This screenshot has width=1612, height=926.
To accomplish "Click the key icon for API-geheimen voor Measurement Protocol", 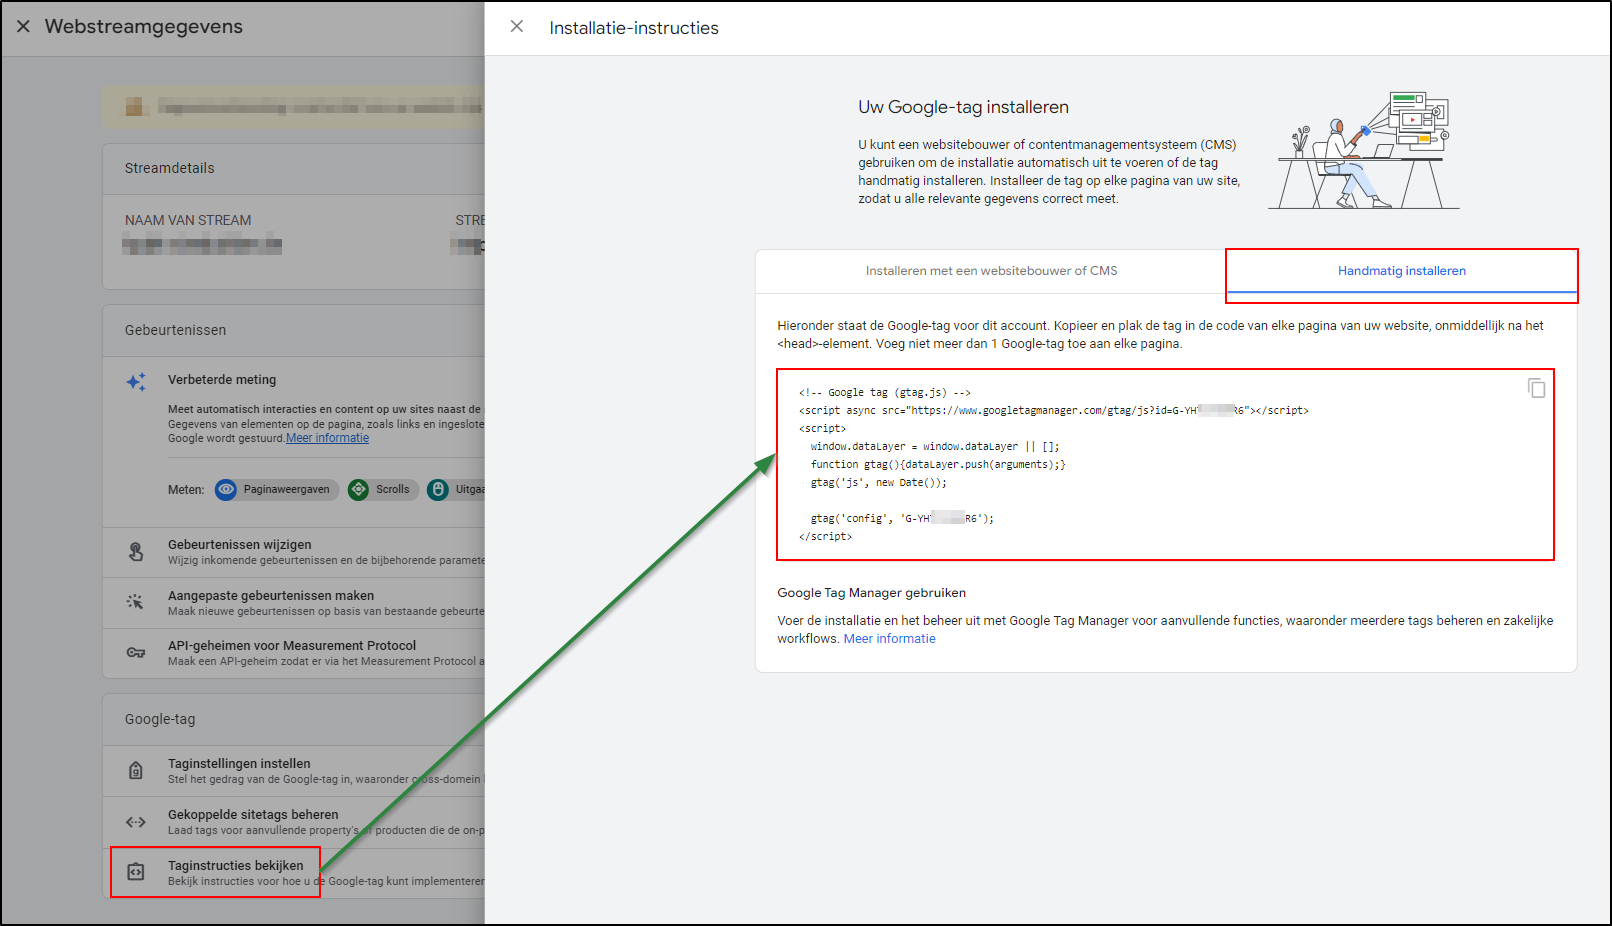I will 135,651.
